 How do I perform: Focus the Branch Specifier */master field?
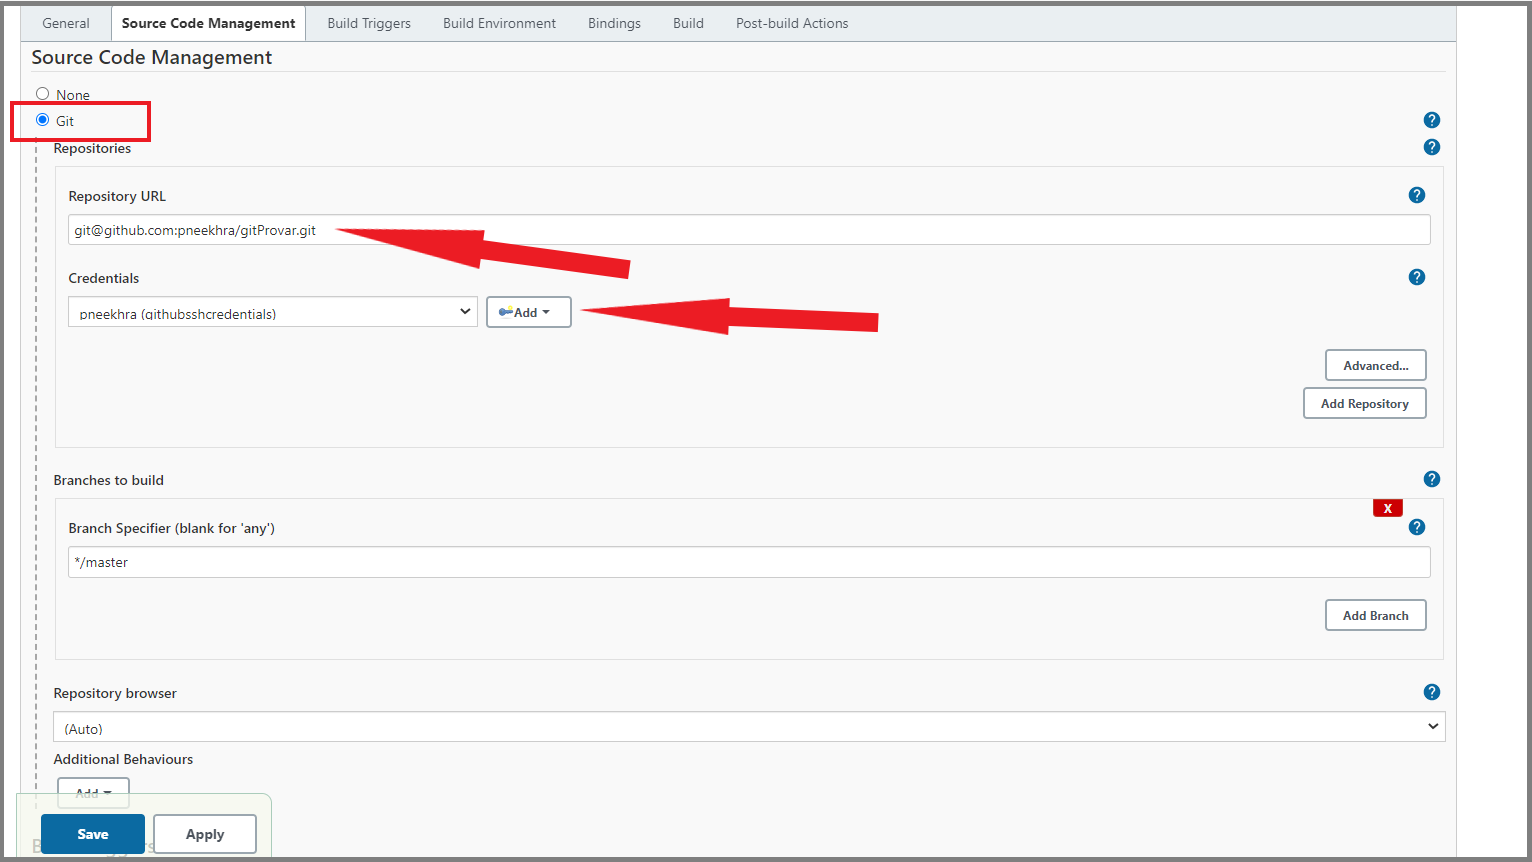[x=749, y=562]
